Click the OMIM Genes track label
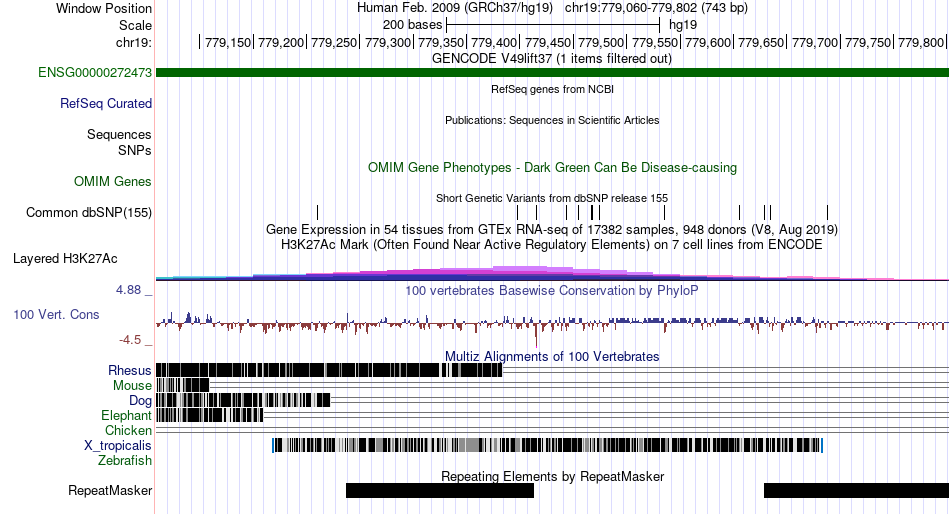This screenshot has height=514, width=950. pos(112,181)
